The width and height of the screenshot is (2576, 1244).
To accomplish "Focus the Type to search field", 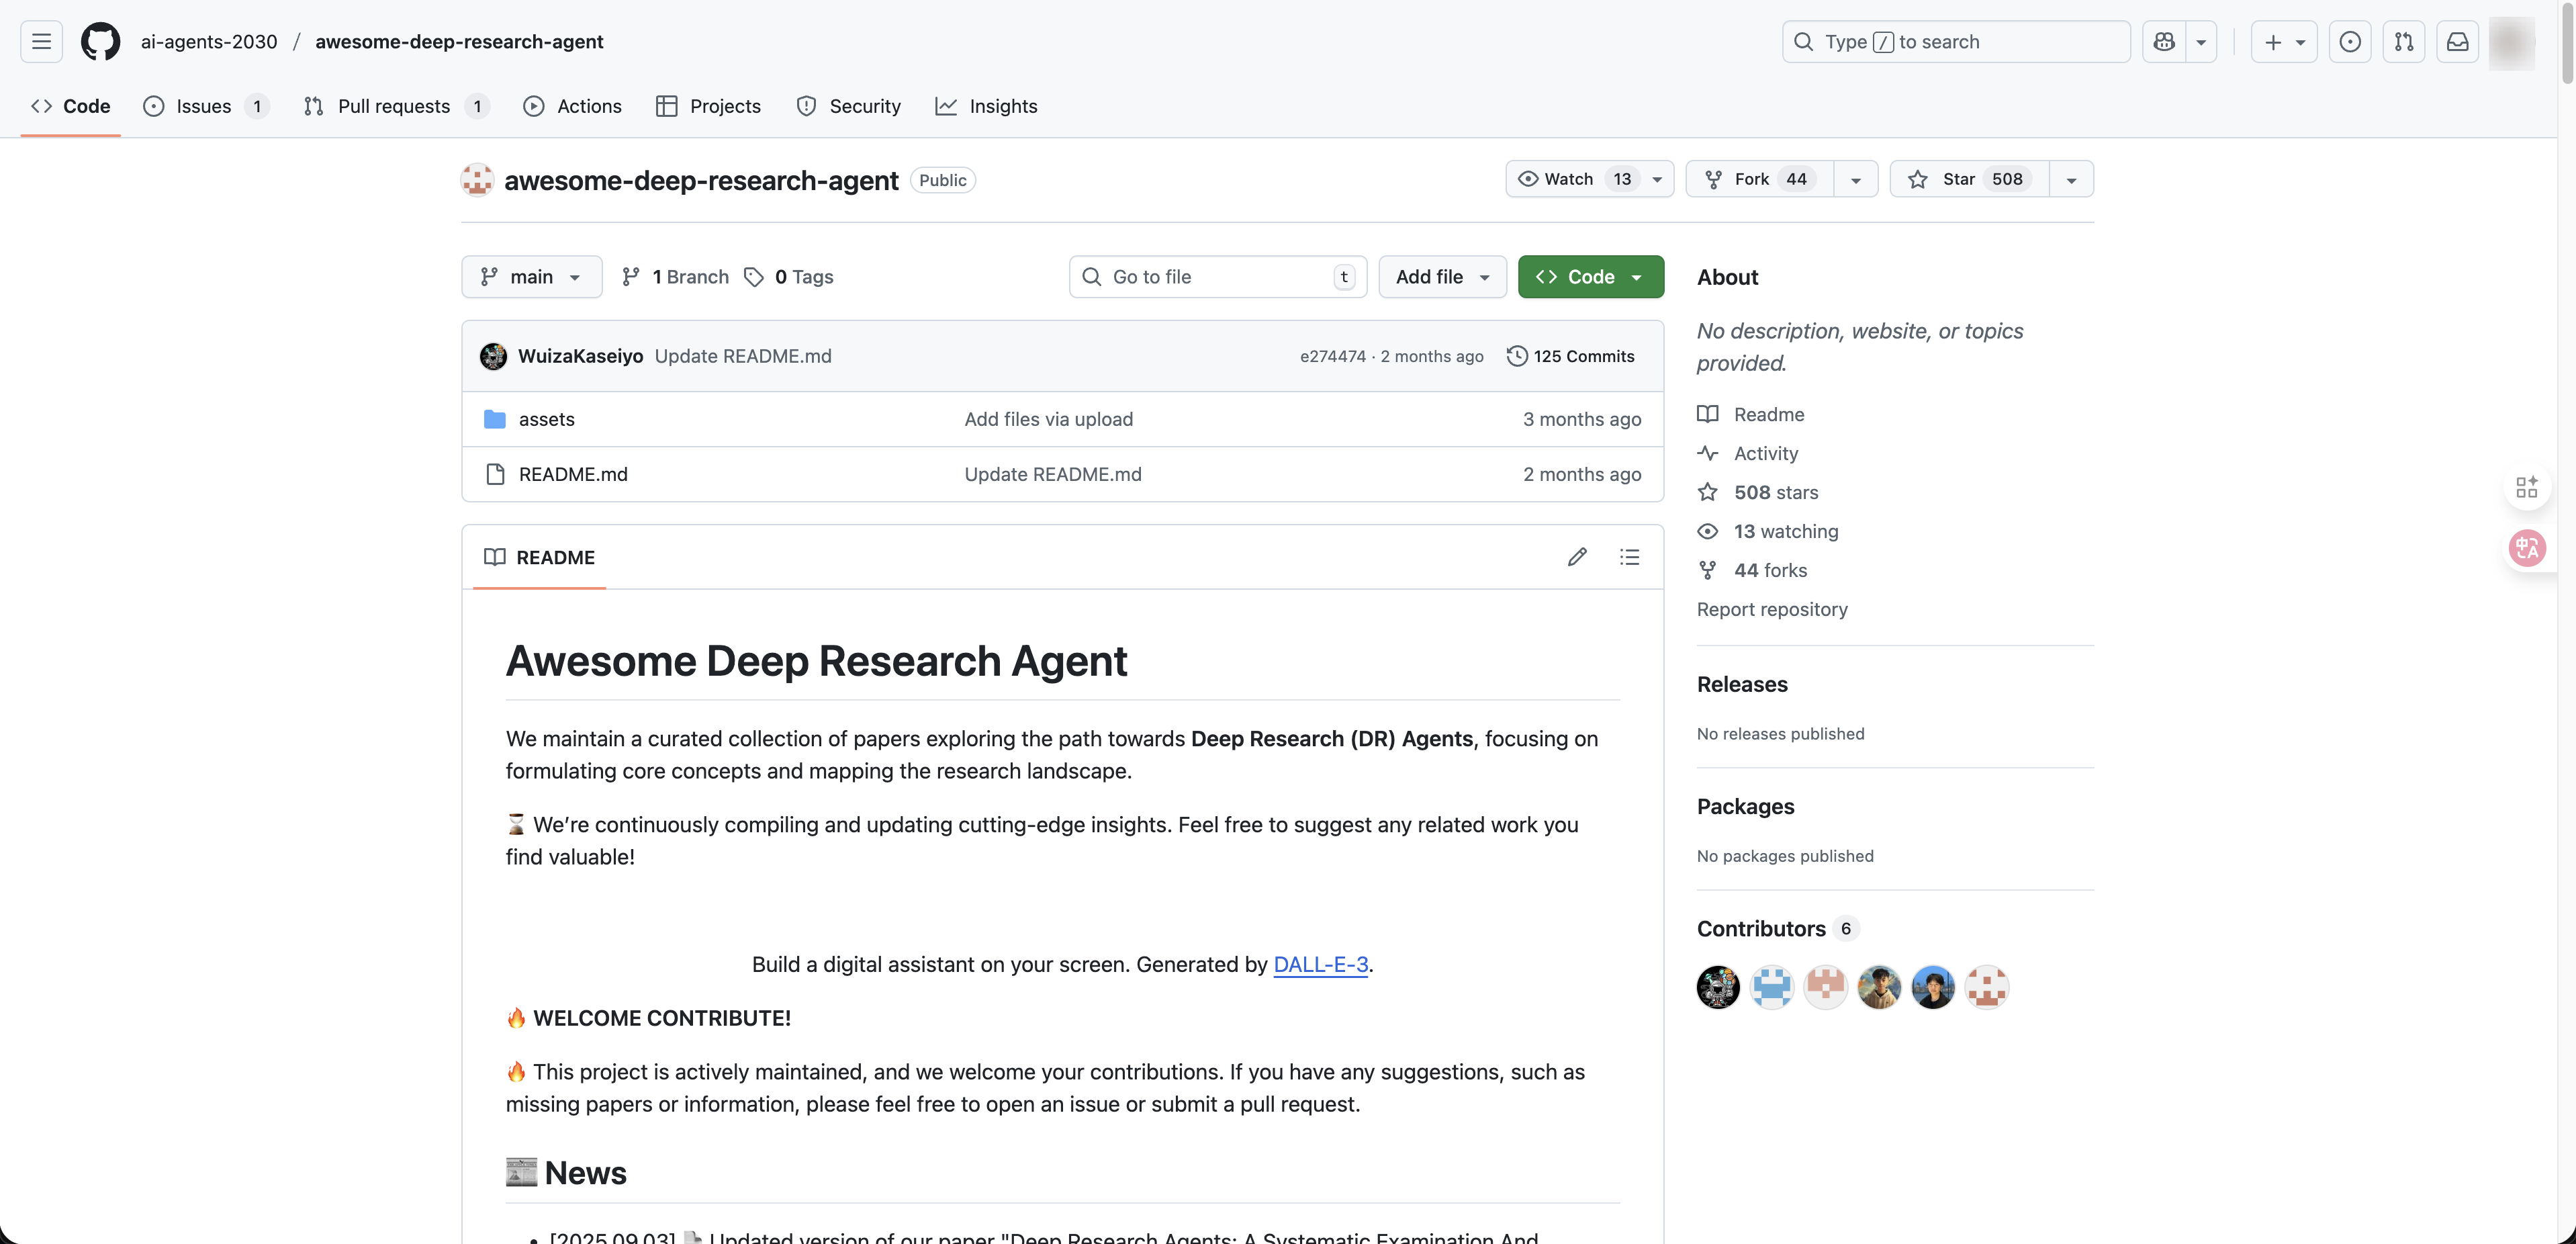I will (1955, 41).
